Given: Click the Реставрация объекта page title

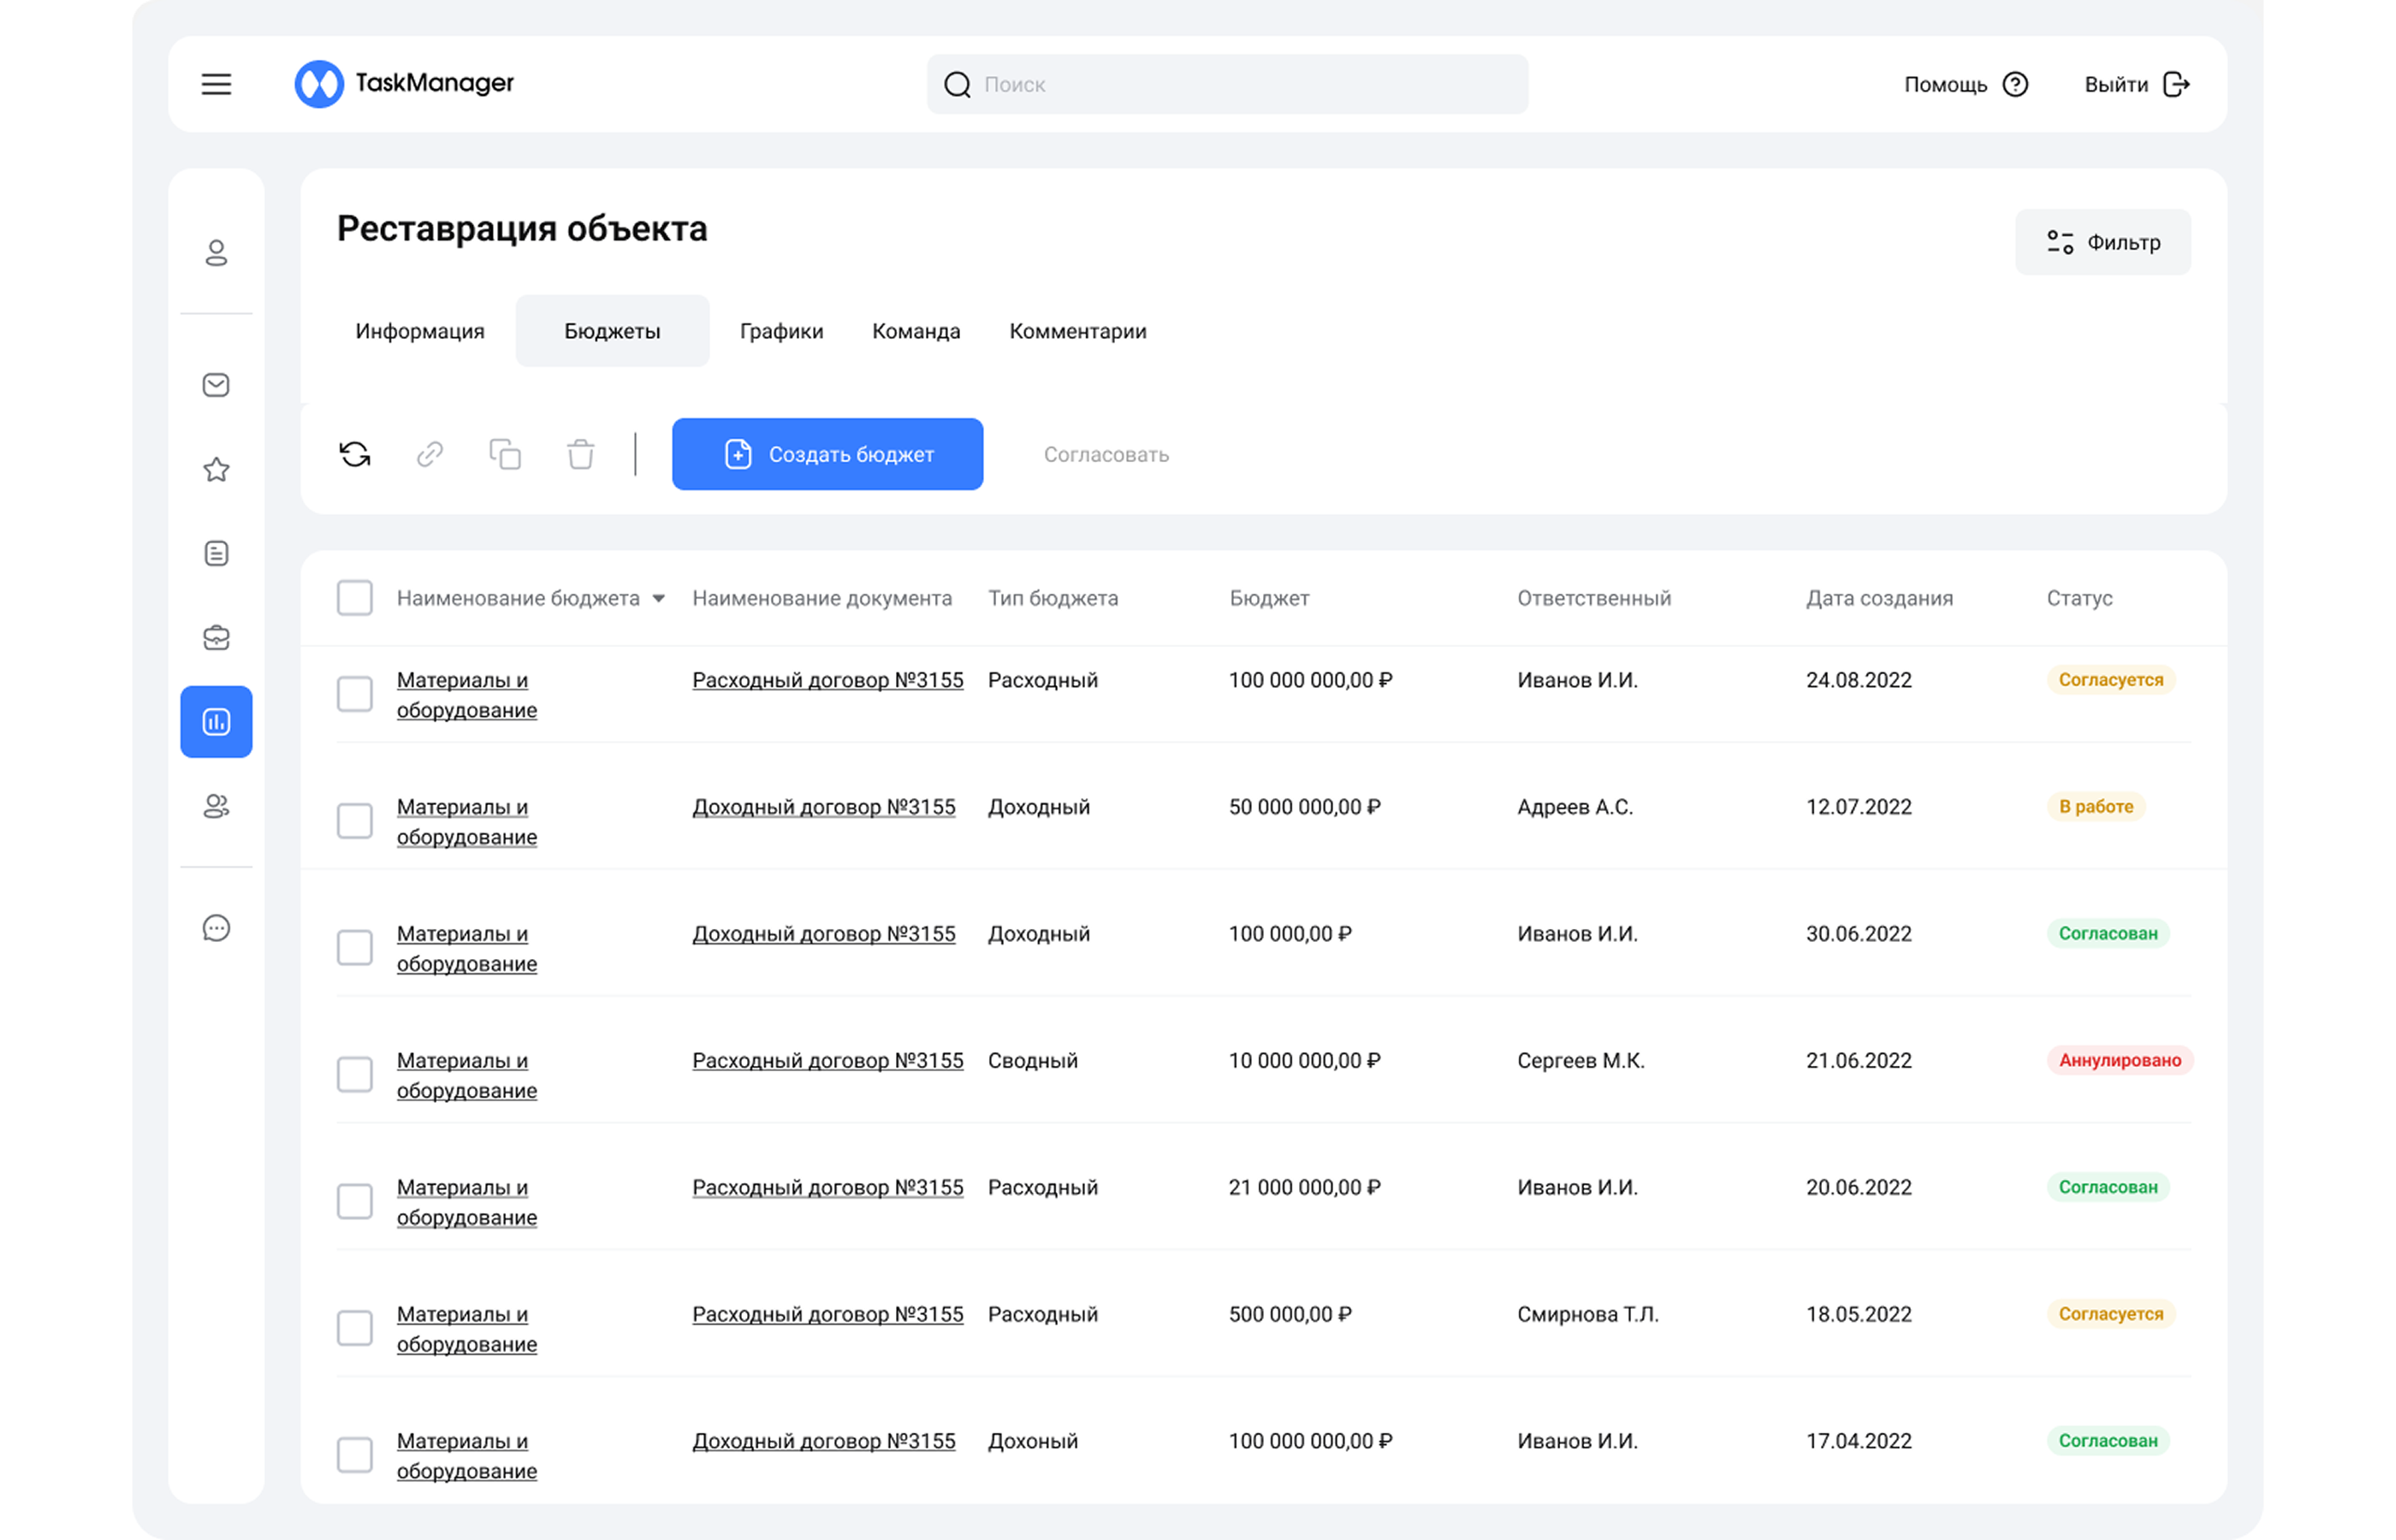Looking at the screenshot, I should pyautogui.click(x=522, y=229).
